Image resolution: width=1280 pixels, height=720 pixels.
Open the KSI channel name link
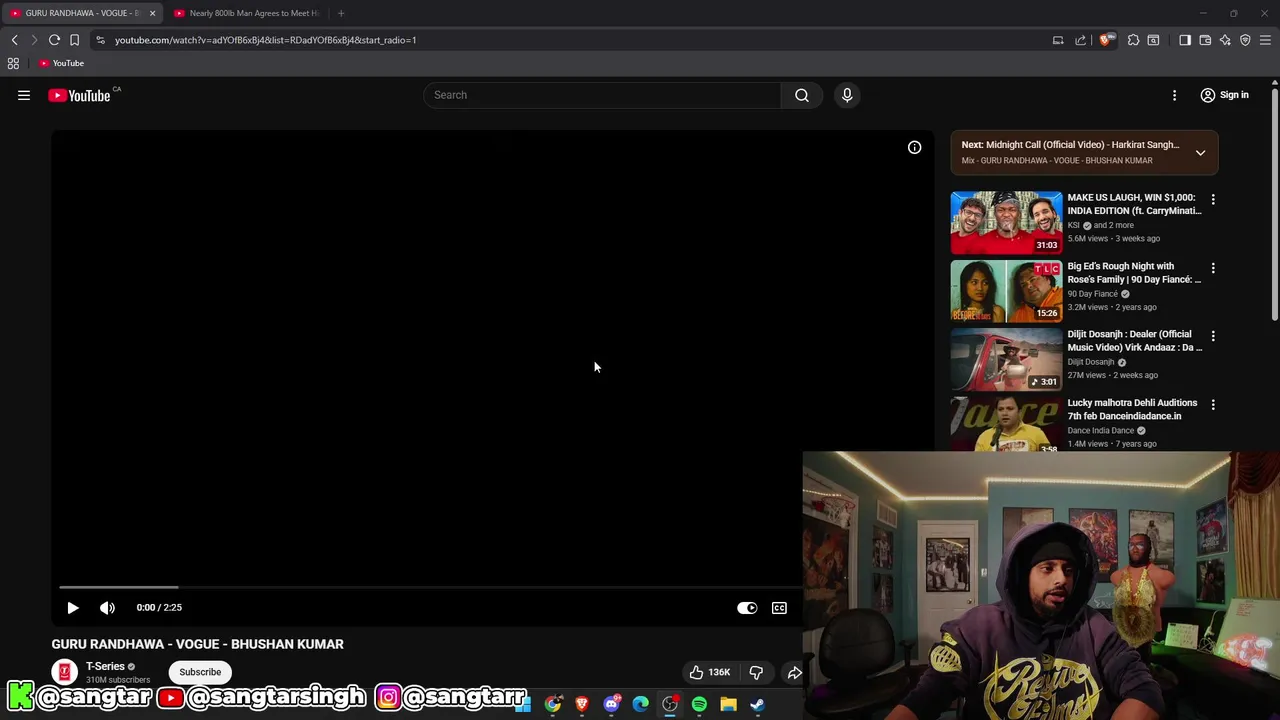[x=1074, y=225]
